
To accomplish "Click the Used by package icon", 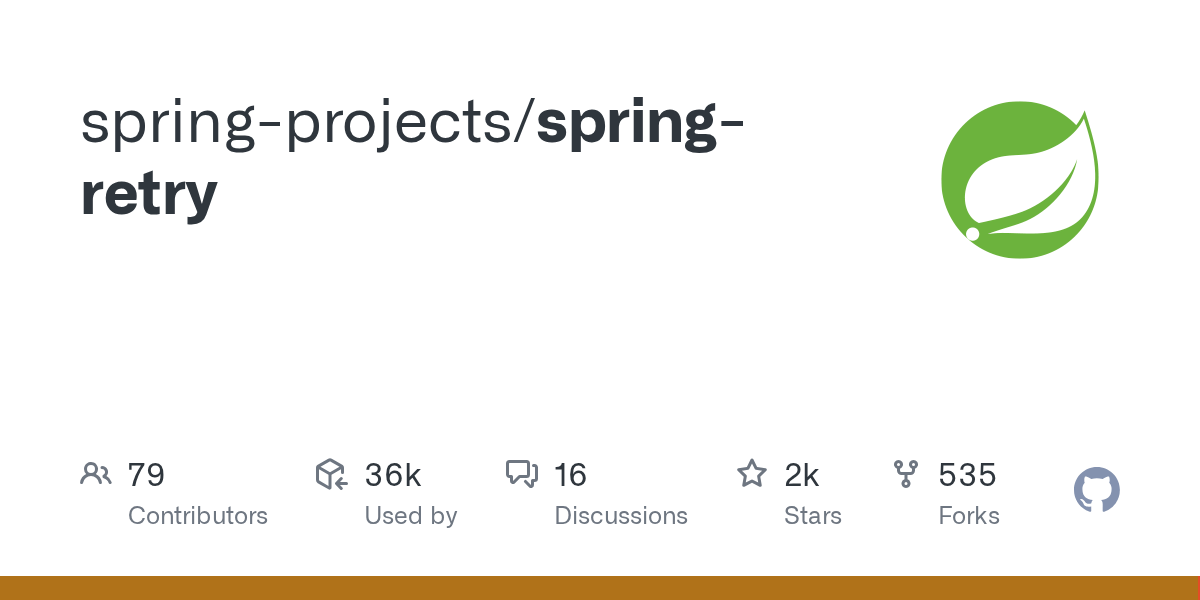I will 332,474.
